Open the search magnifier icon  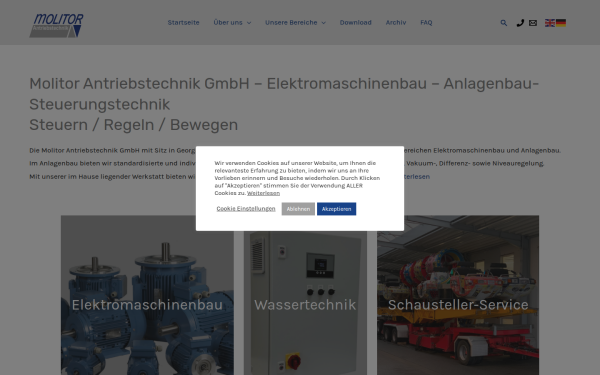click(x=504, y=23)
